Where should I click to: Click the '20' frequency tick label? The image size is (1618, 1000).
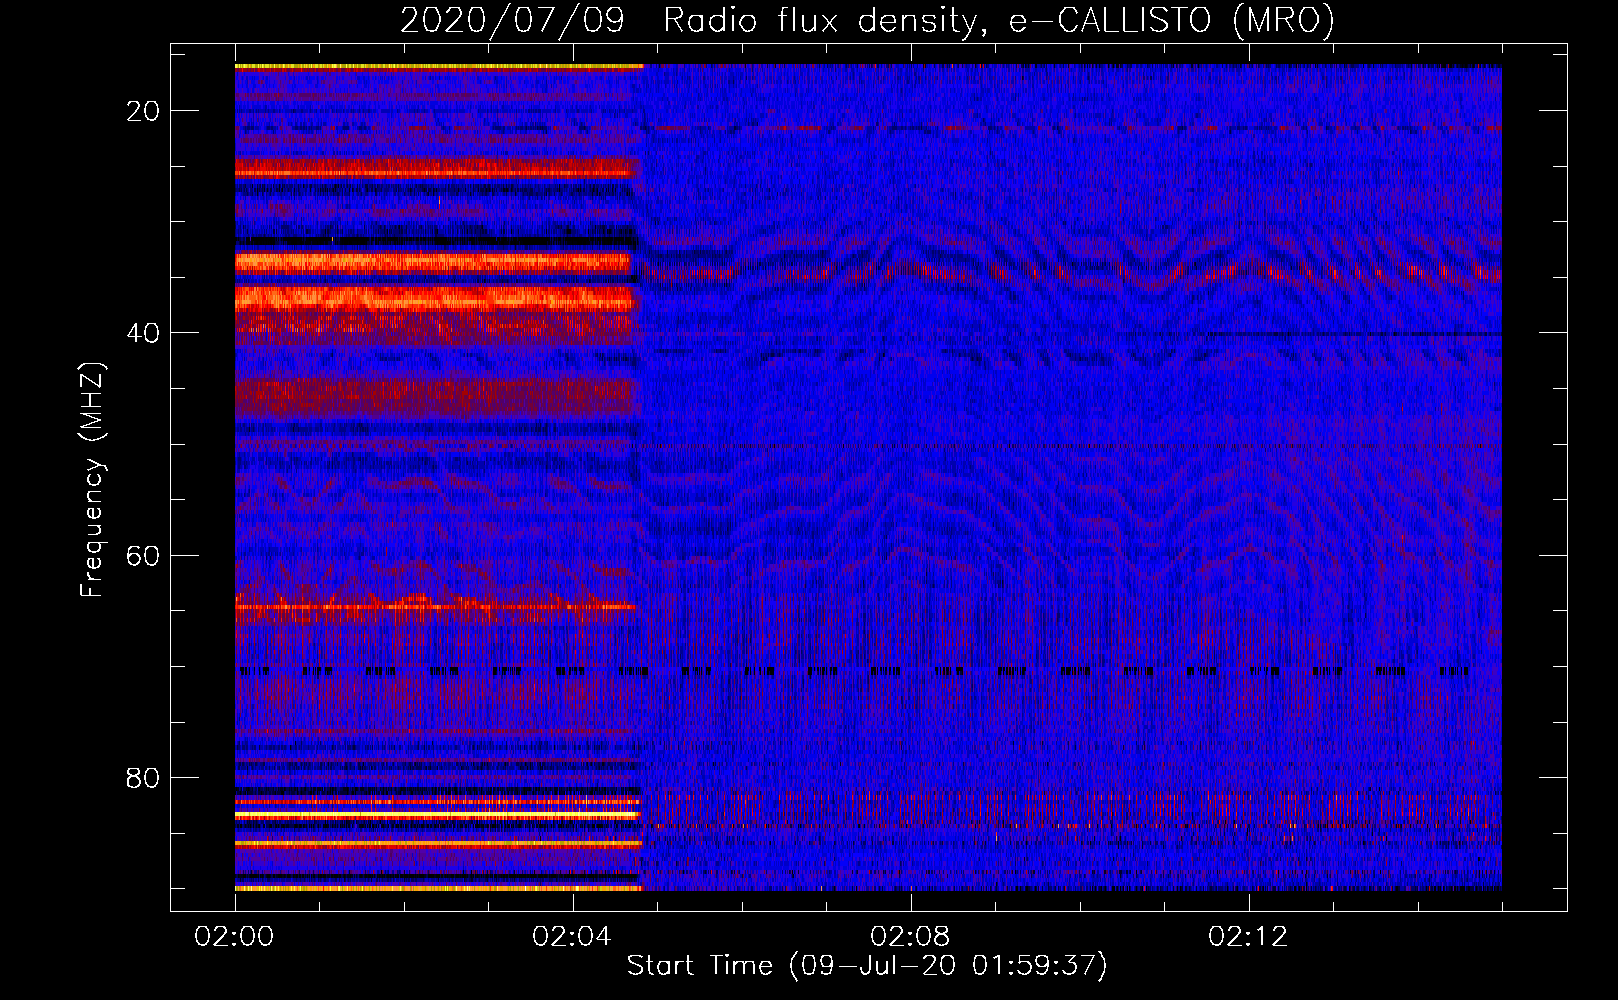click(x=143, y=111)
